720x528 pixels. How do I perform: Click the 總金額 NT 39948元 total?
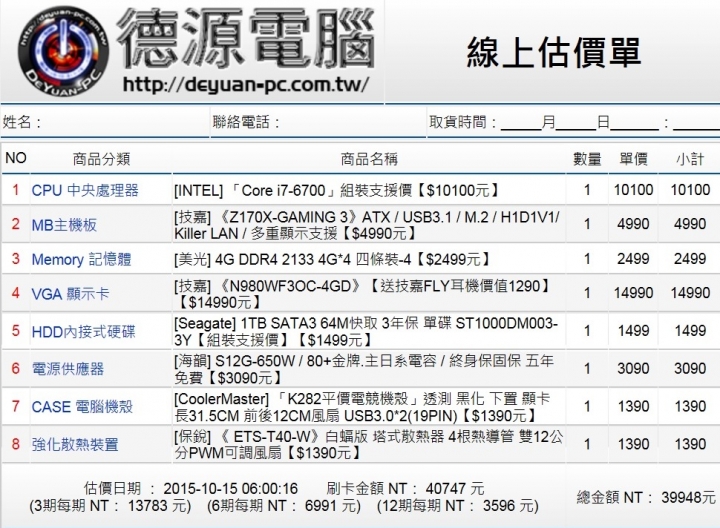[x=646, y=497]
